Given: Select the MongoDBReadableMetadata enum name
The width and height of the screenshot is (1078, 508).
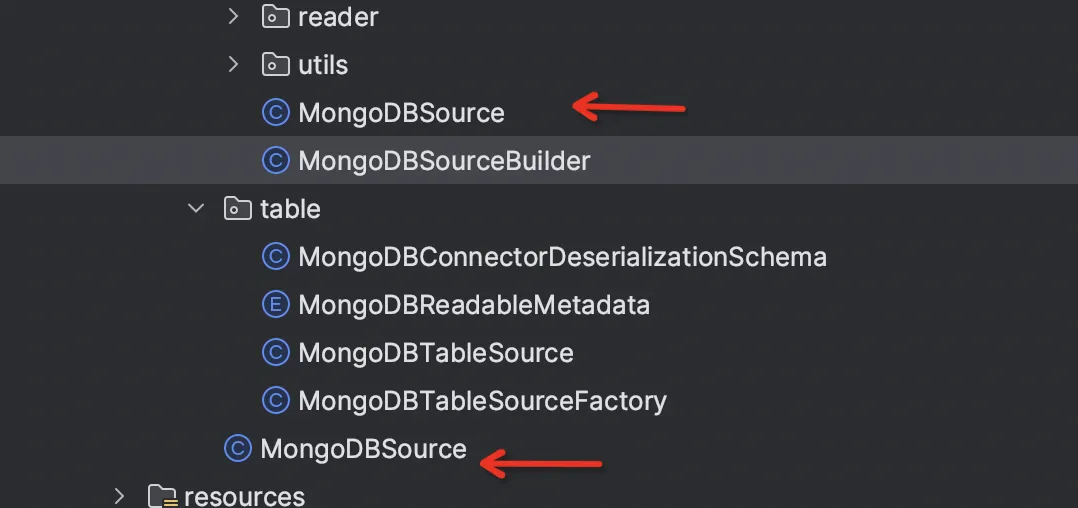Looking at the screenshot, I should click(x=474, y=304).
